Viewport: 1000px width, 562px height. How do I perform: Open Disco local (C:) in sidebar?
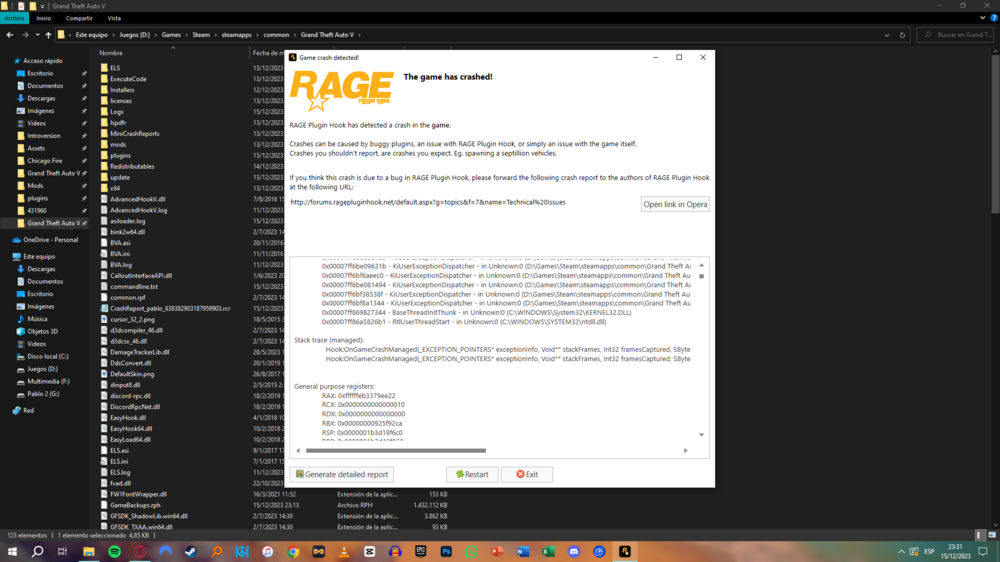click(48, 357)
